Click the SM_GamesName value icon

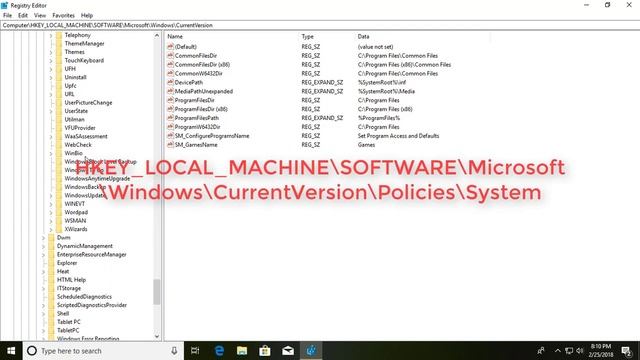(171, 144)
